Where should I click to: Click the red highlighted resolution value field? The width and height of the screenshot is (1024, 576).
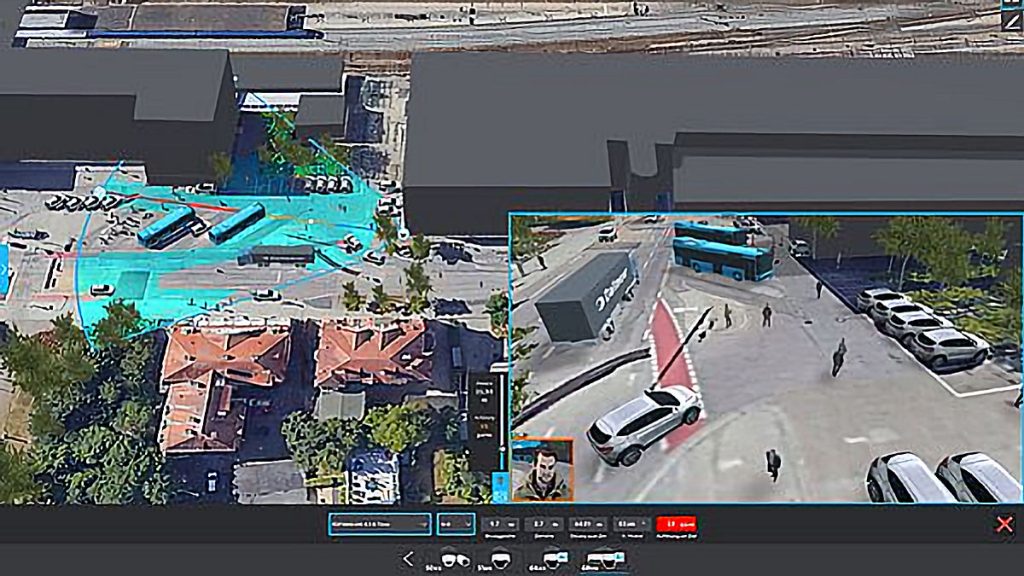[x=676, y=523]
